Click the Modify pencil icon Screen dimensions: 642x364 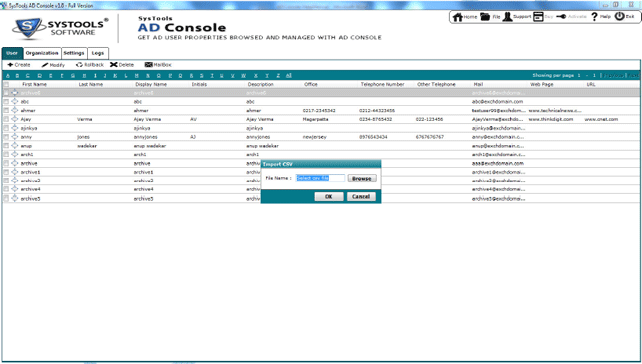[x=45, y=65]
